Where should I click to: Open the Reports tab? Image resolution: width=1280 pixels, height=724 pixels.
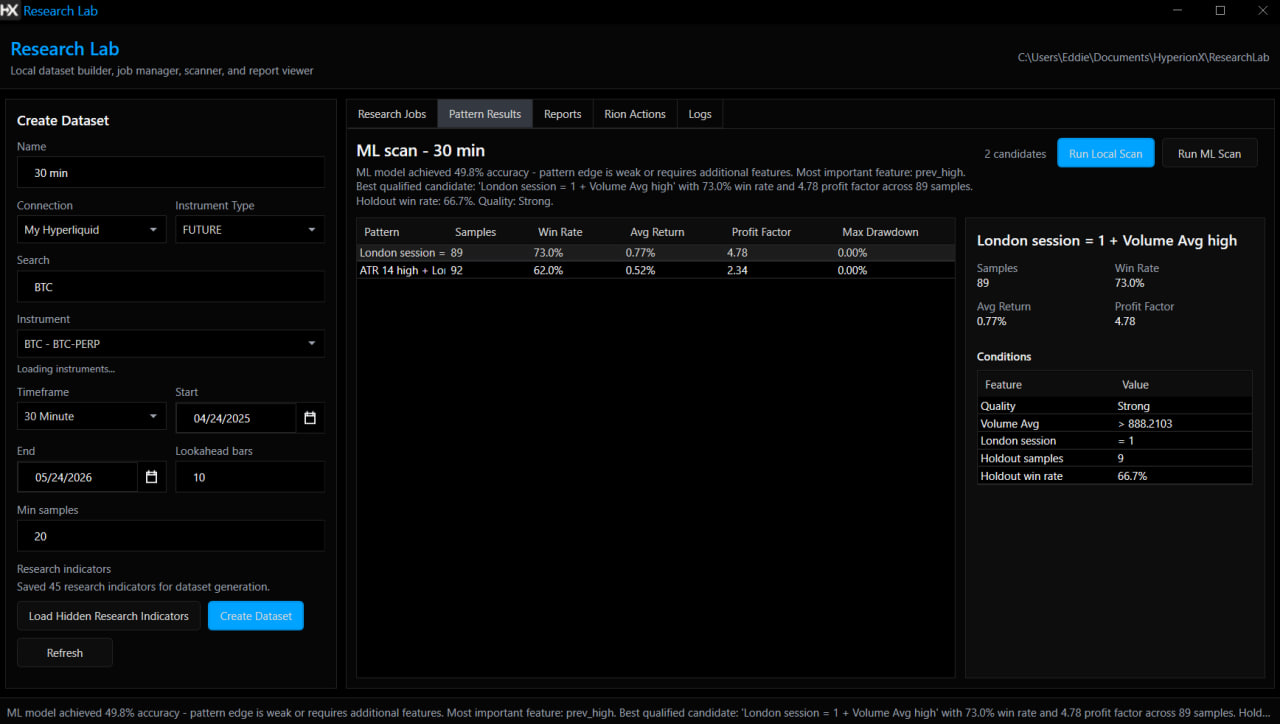tap(563, 114)
